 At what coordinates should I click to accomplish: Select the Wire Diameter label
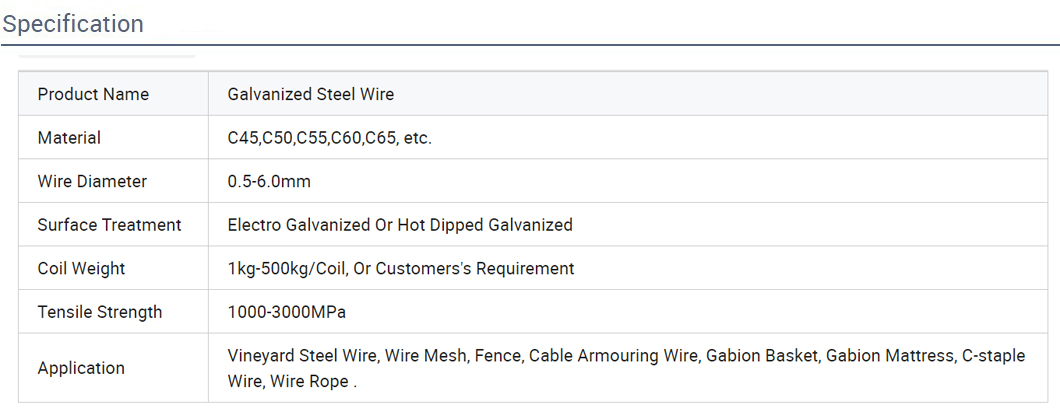point(92,181)
